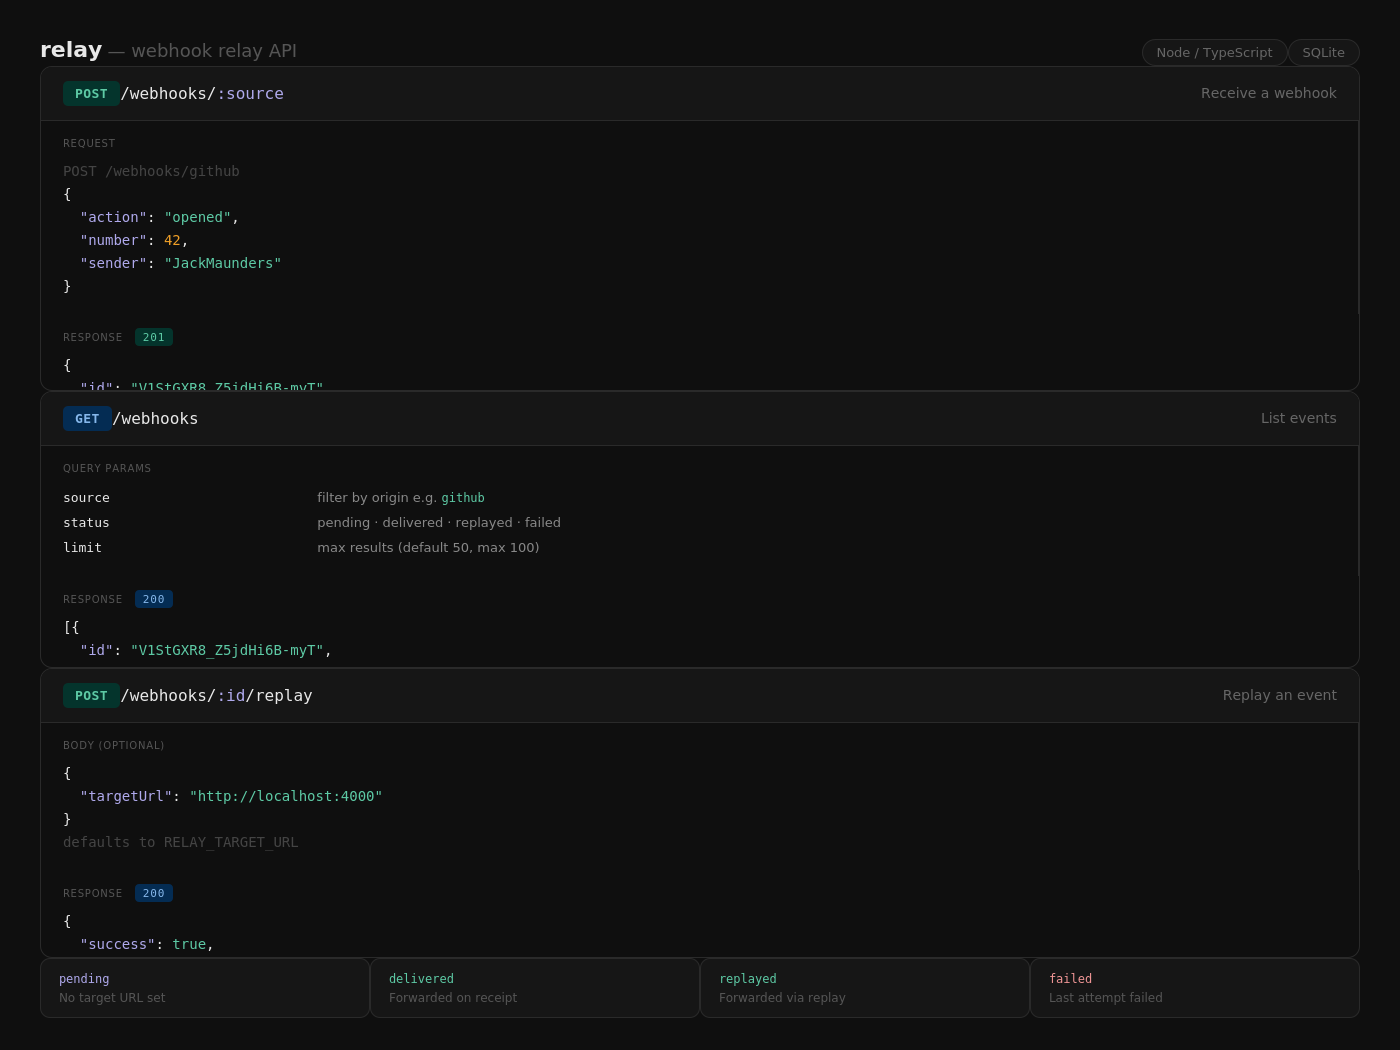Click the replayed status card

click(x=865, y=988)
